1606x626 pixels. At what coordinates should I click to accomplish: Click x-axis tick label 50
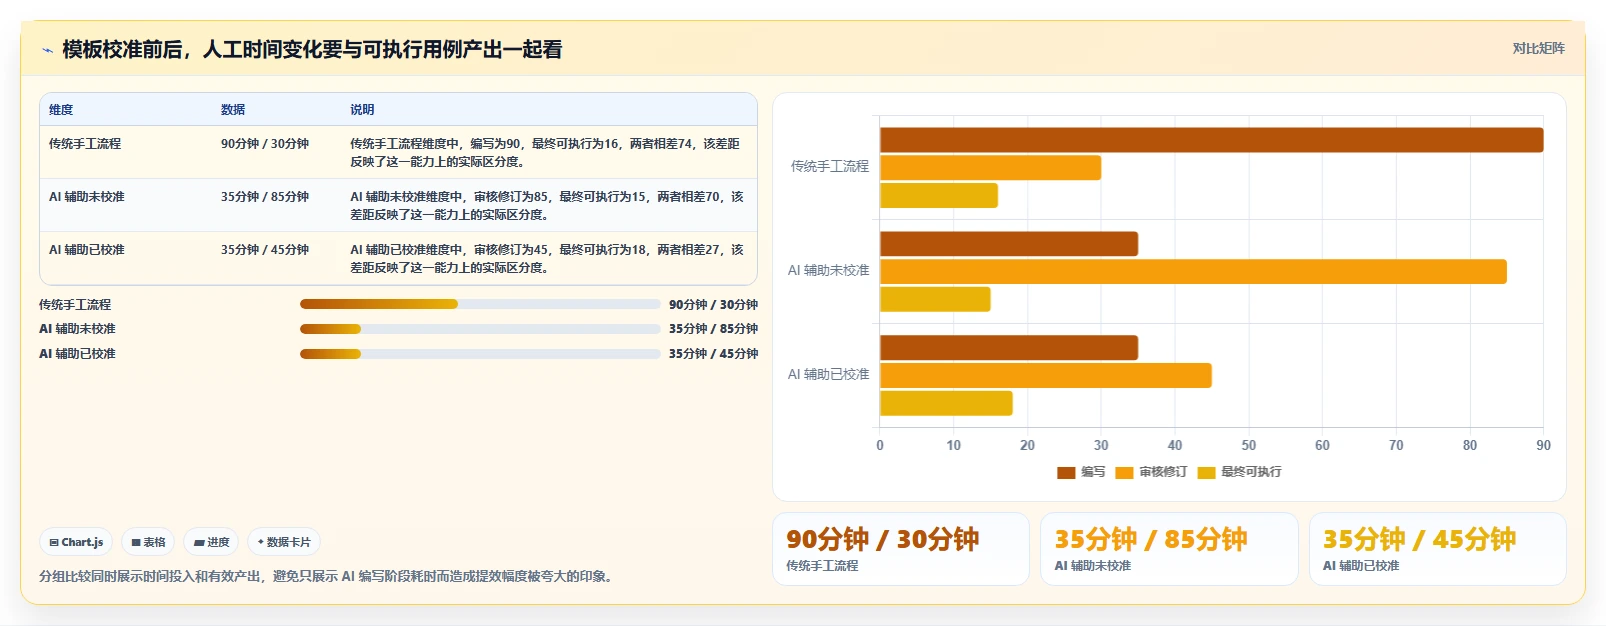point(1249,446)
